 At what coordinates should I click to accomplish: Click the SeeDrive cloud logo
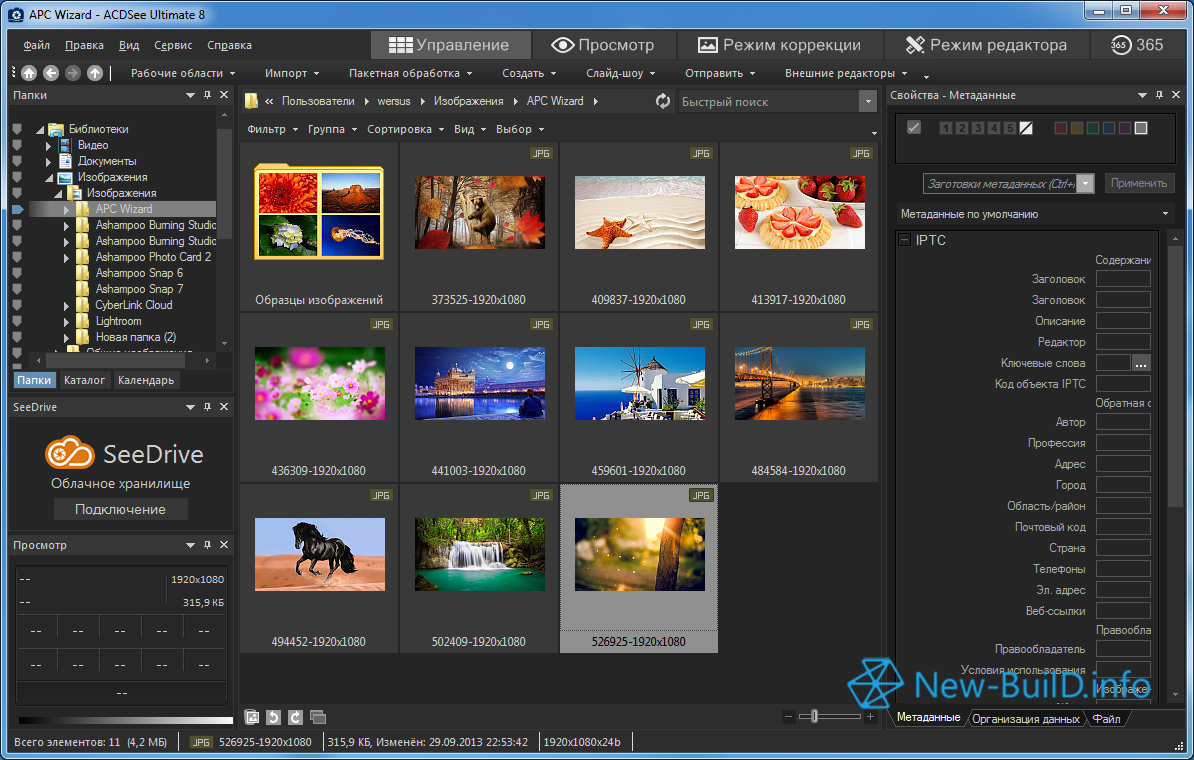71,454
